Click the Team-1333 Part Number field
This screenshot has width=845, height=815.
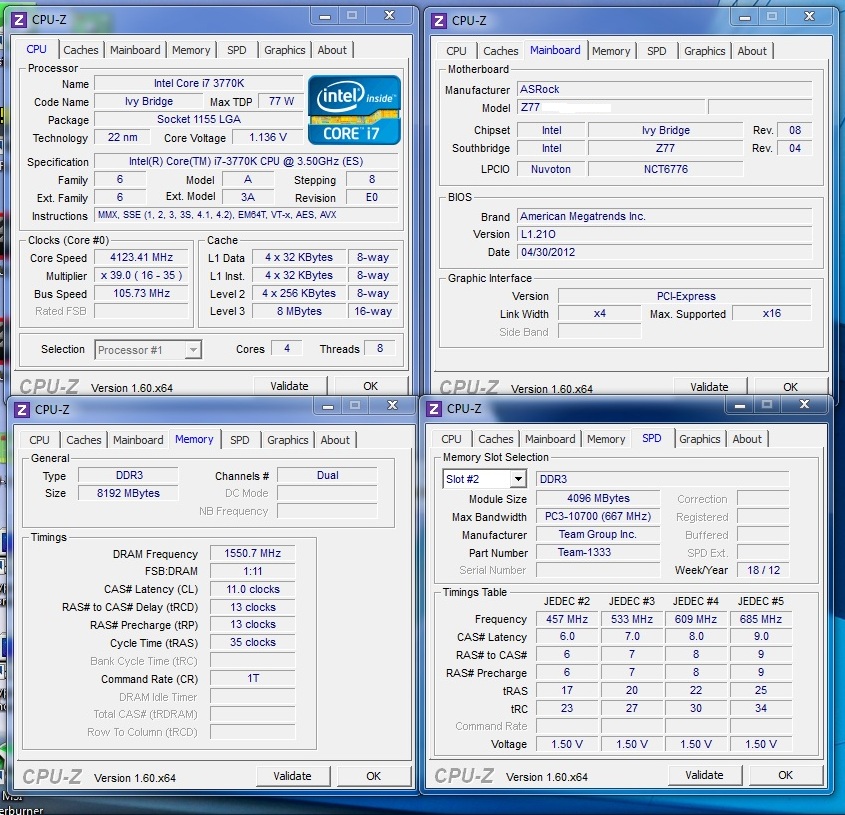(x=598, y=552)
